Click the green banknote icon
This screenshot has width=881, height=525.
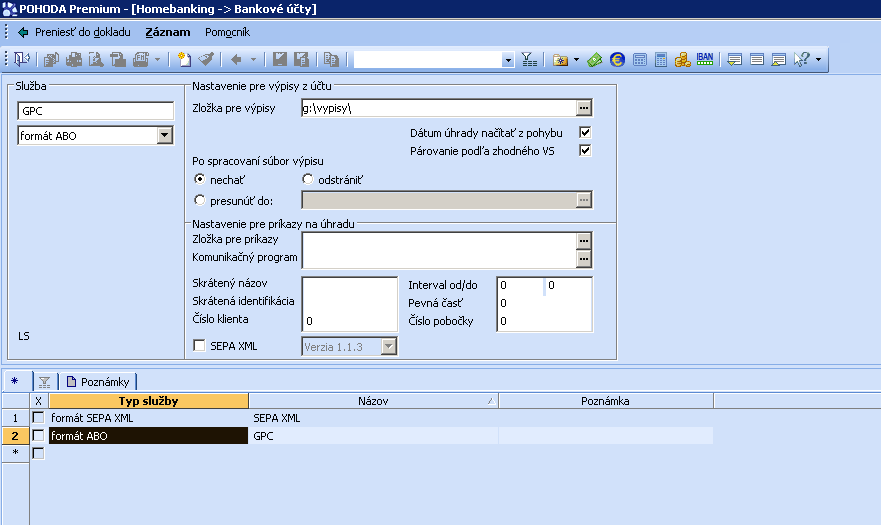click(595, 60)
